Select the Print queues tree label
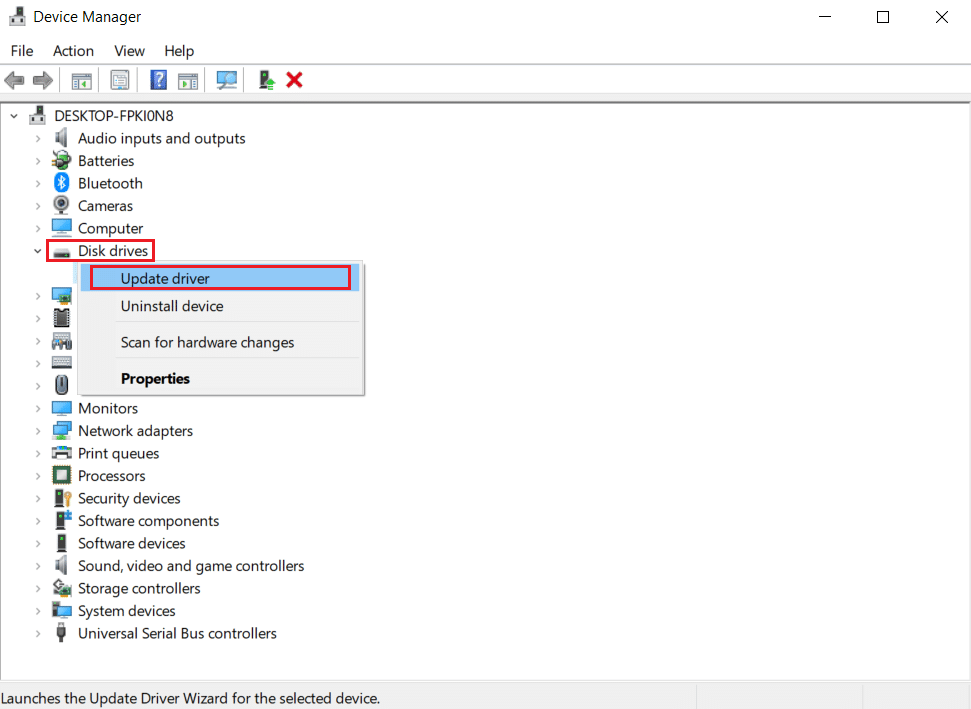971x709 pixels. click(x=118, y=453)
